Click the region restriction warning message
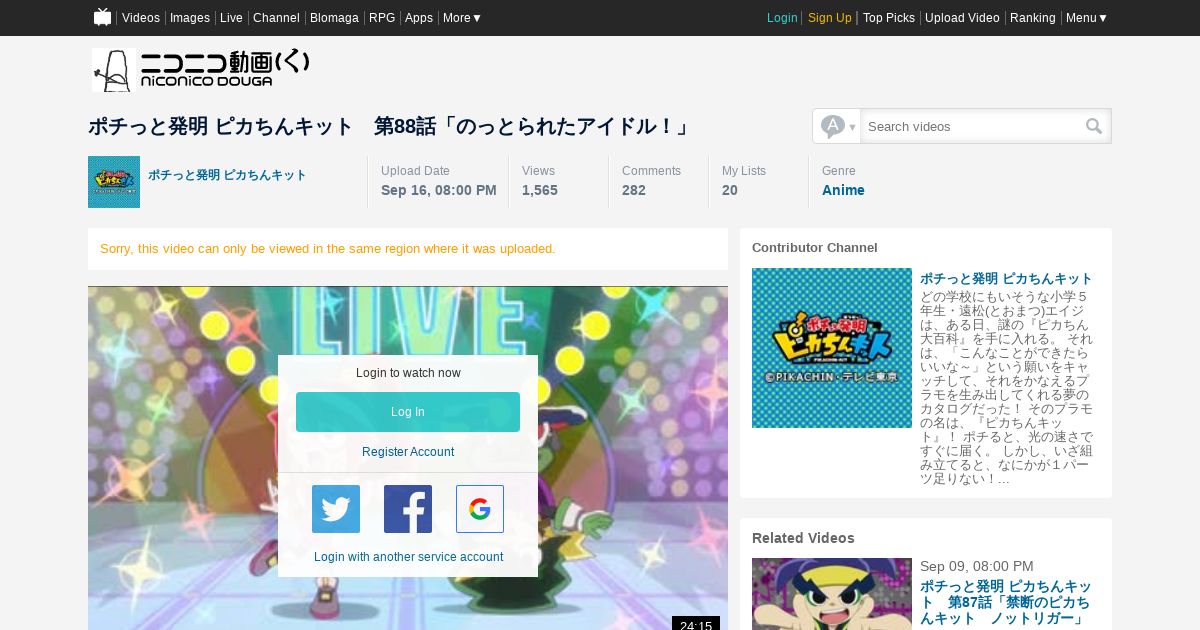The height and width of the screenshot is (630, 1200). (328, 249)
